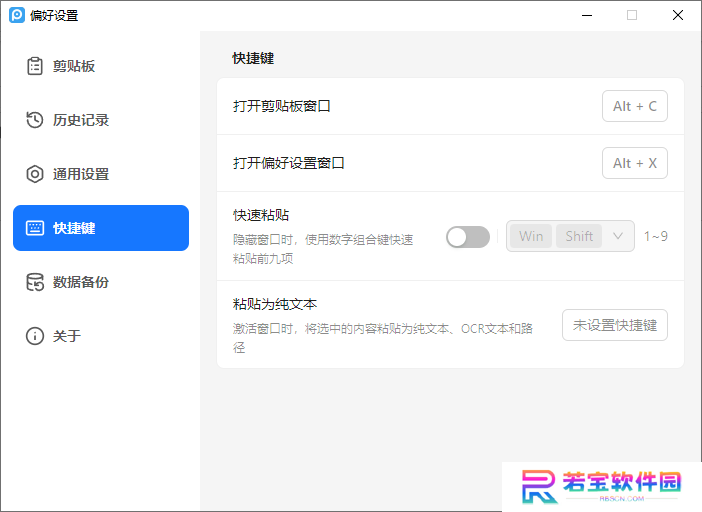The height and width of the screenshot is (512, 702).
Task: Click the keyboard shortcut icon
Action: pyautogui.click(x=35, y=228)
